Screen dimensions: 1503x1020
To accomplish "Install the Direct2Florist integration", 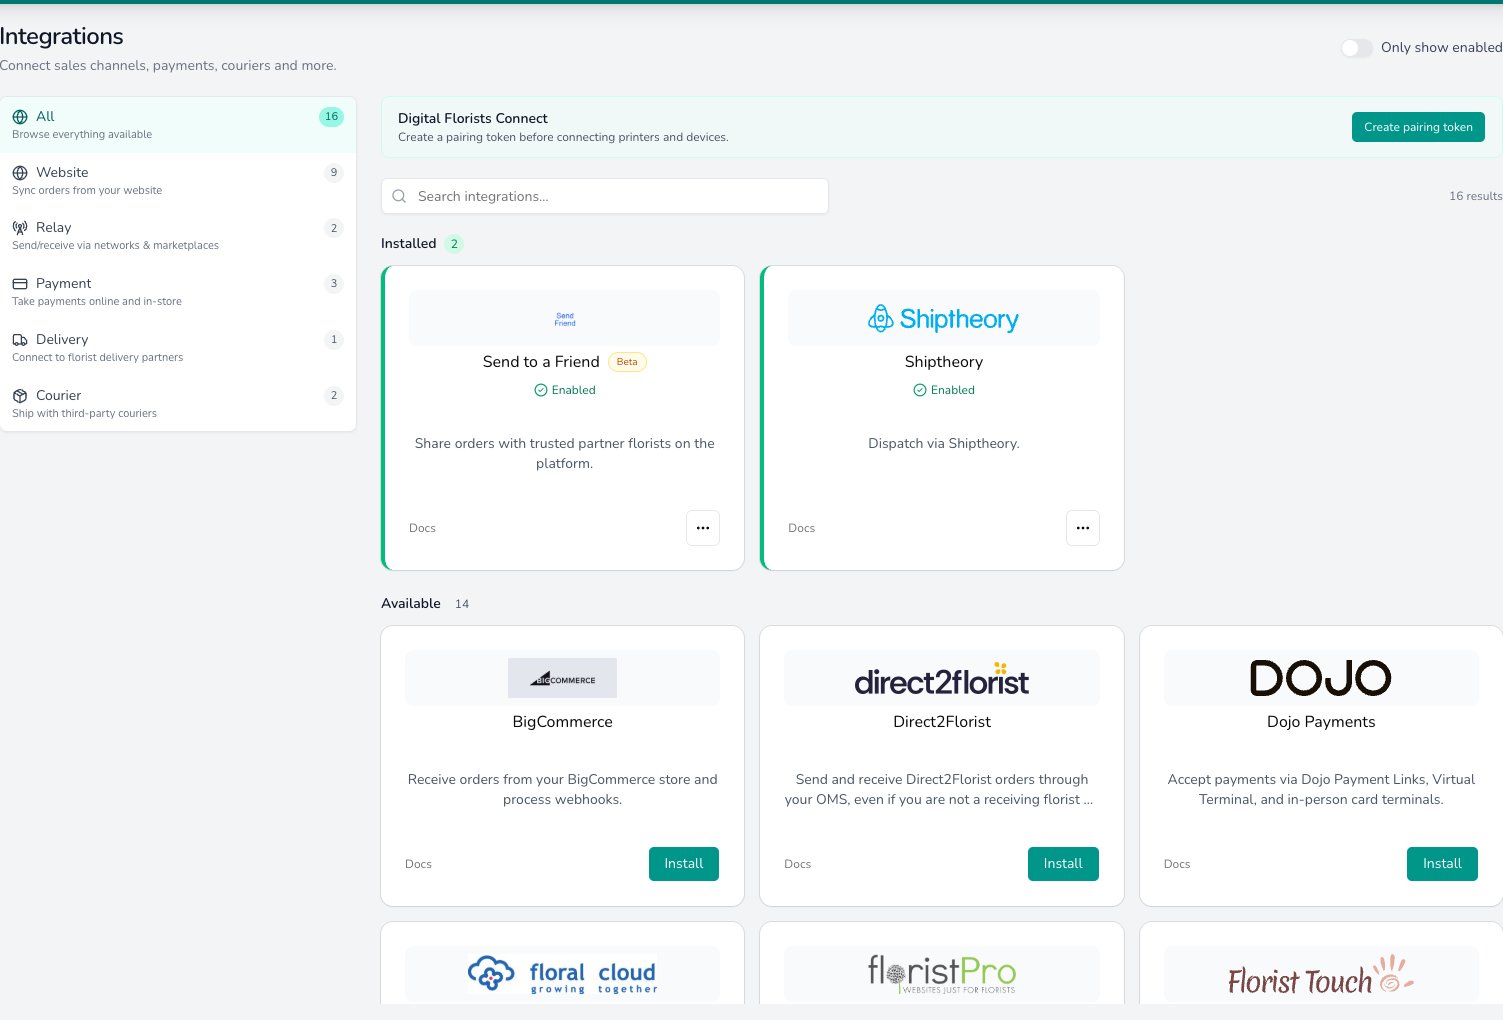I will tap(1063, 864).
